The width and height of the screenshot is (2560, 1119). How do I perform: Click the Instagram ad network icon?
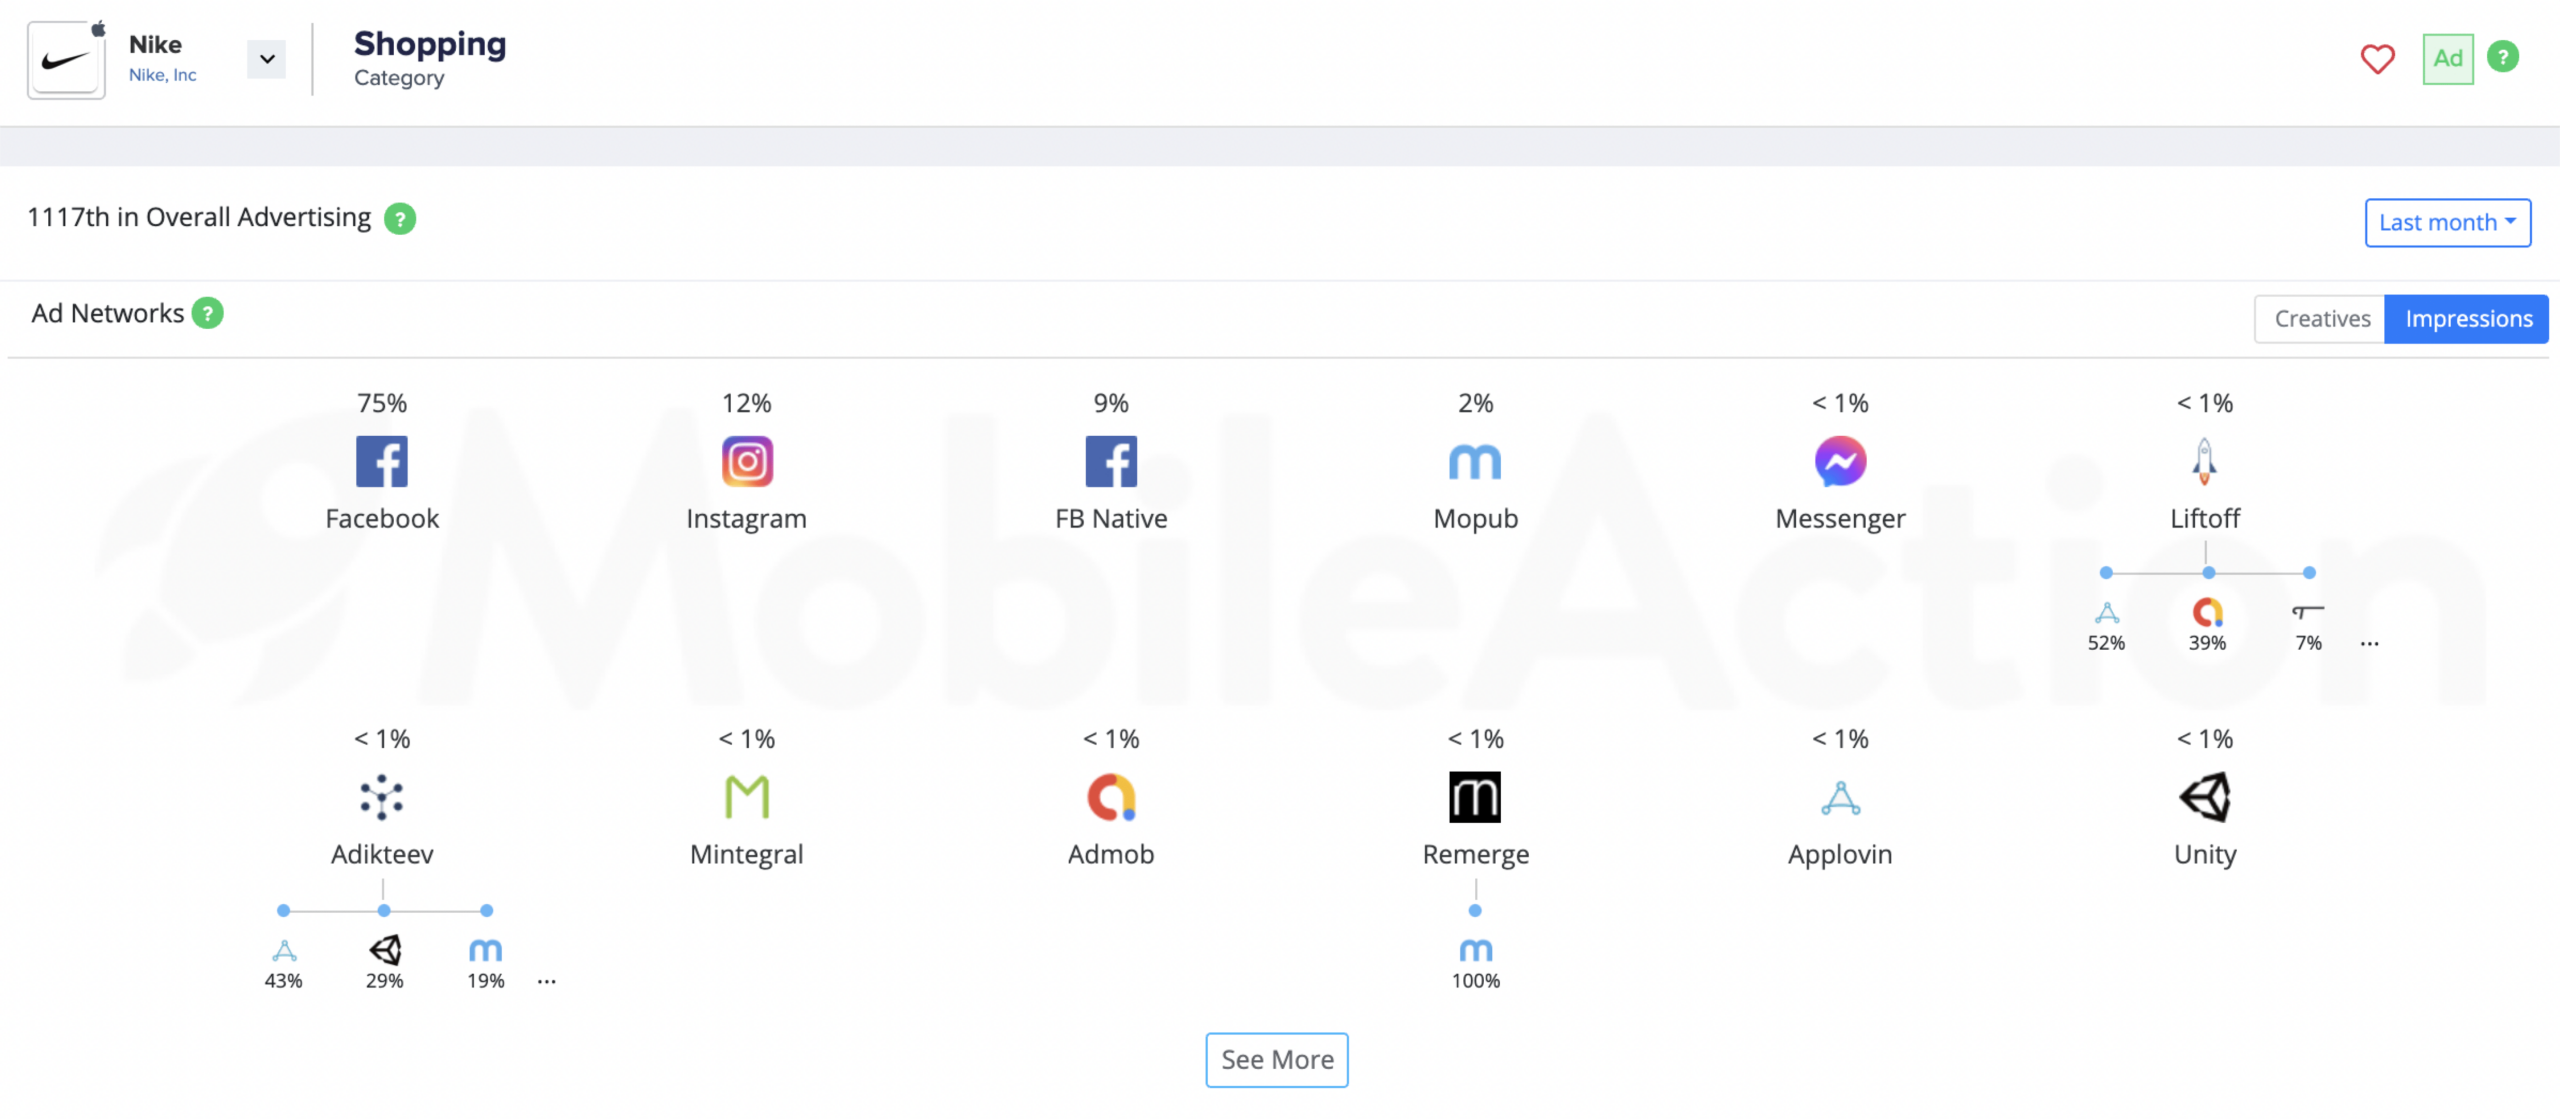(747, 462)
